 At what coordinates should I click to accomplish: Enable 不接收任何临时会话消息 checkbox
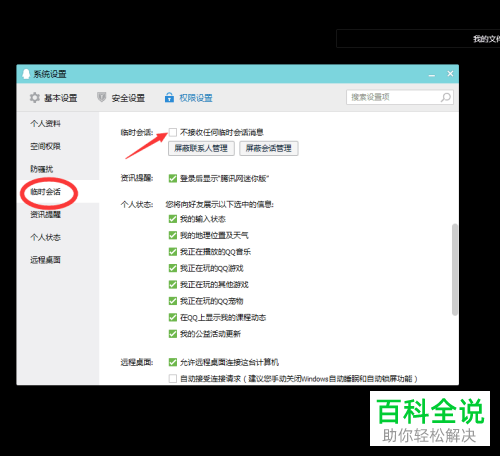(173, 132)
